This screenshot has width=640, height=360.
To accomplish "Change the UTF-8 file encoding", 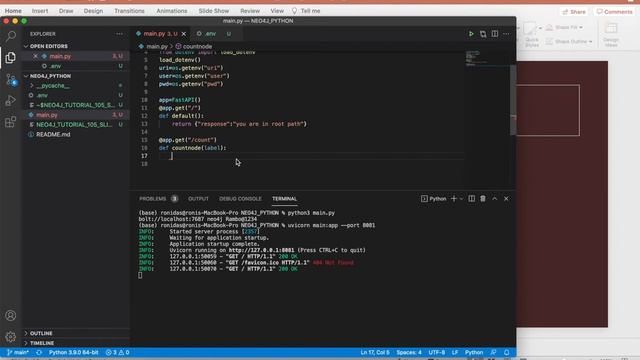I will (437, 352).
